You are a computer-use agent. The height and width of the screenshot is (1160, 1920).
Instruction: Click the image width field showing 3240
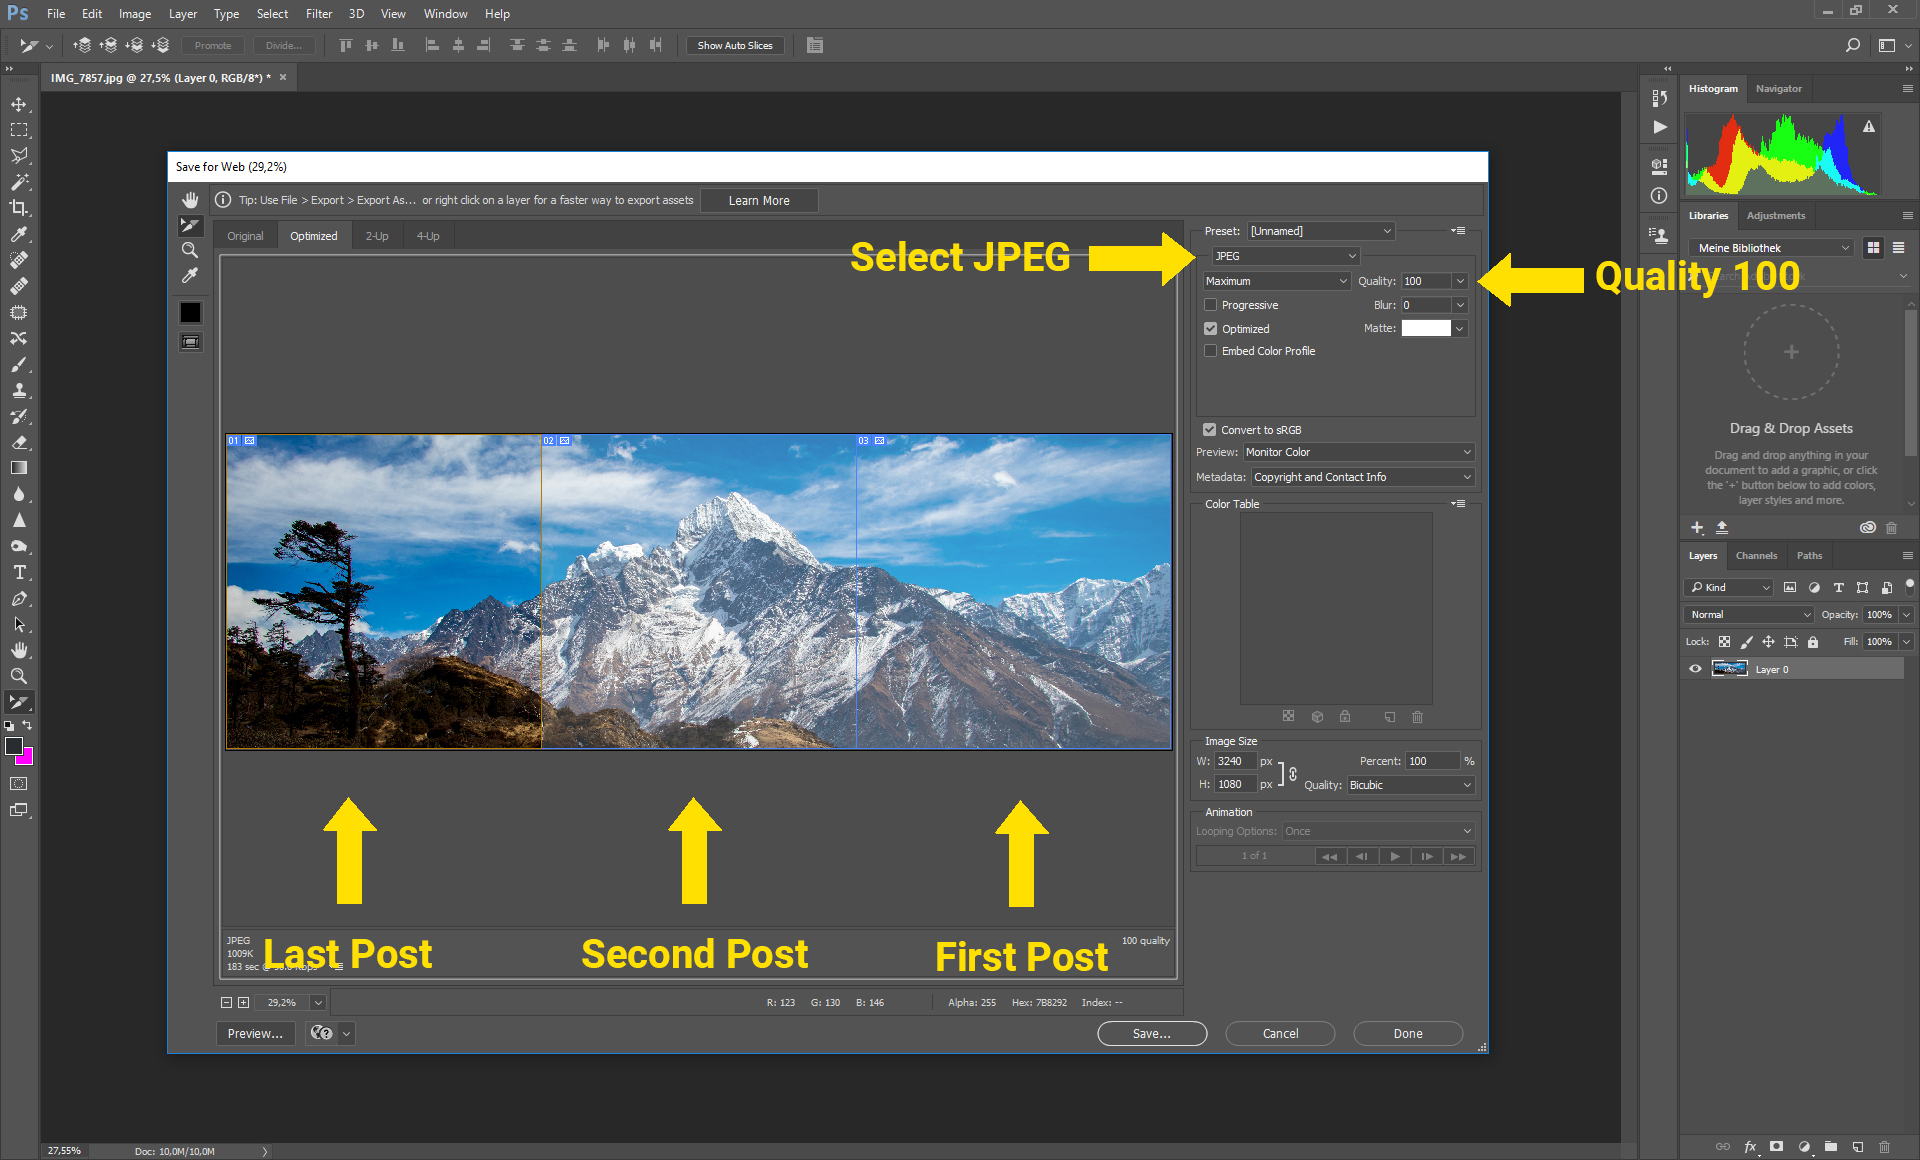(1236, 761)
